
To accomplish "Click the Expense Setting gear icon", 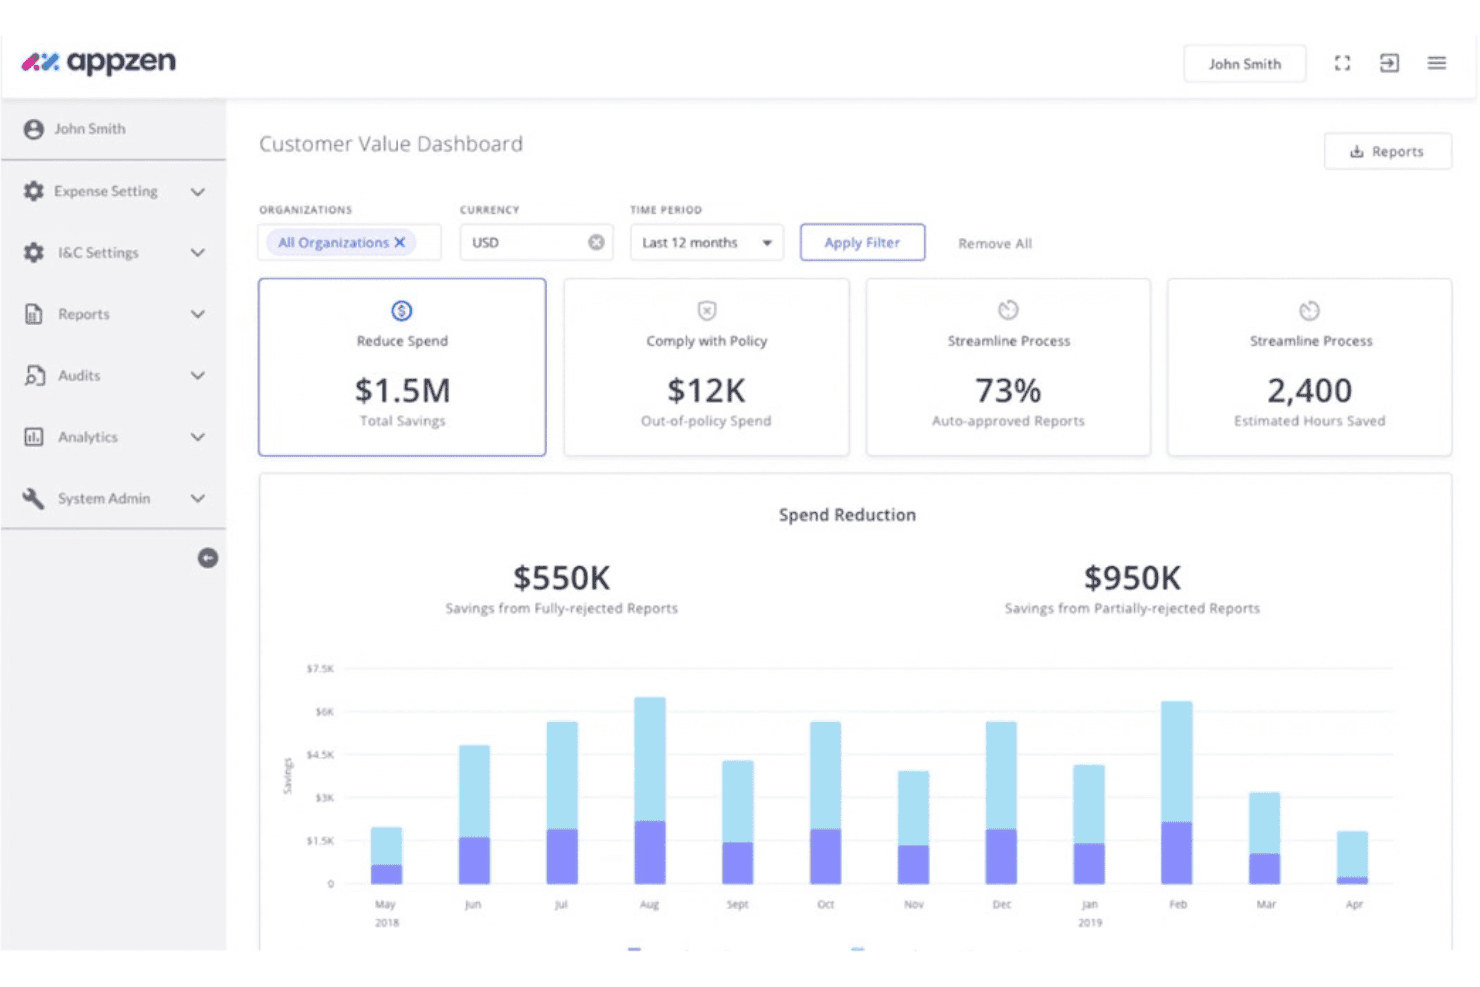I will coord(33,191).
